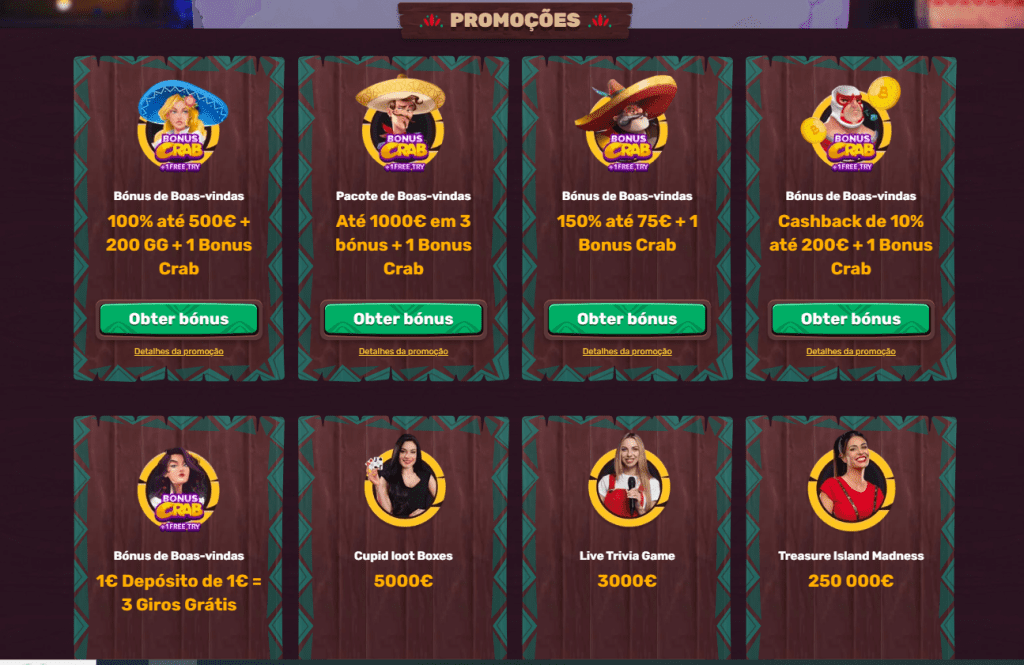Open the Treasure Island Madness host image

(x=851, y=481)
